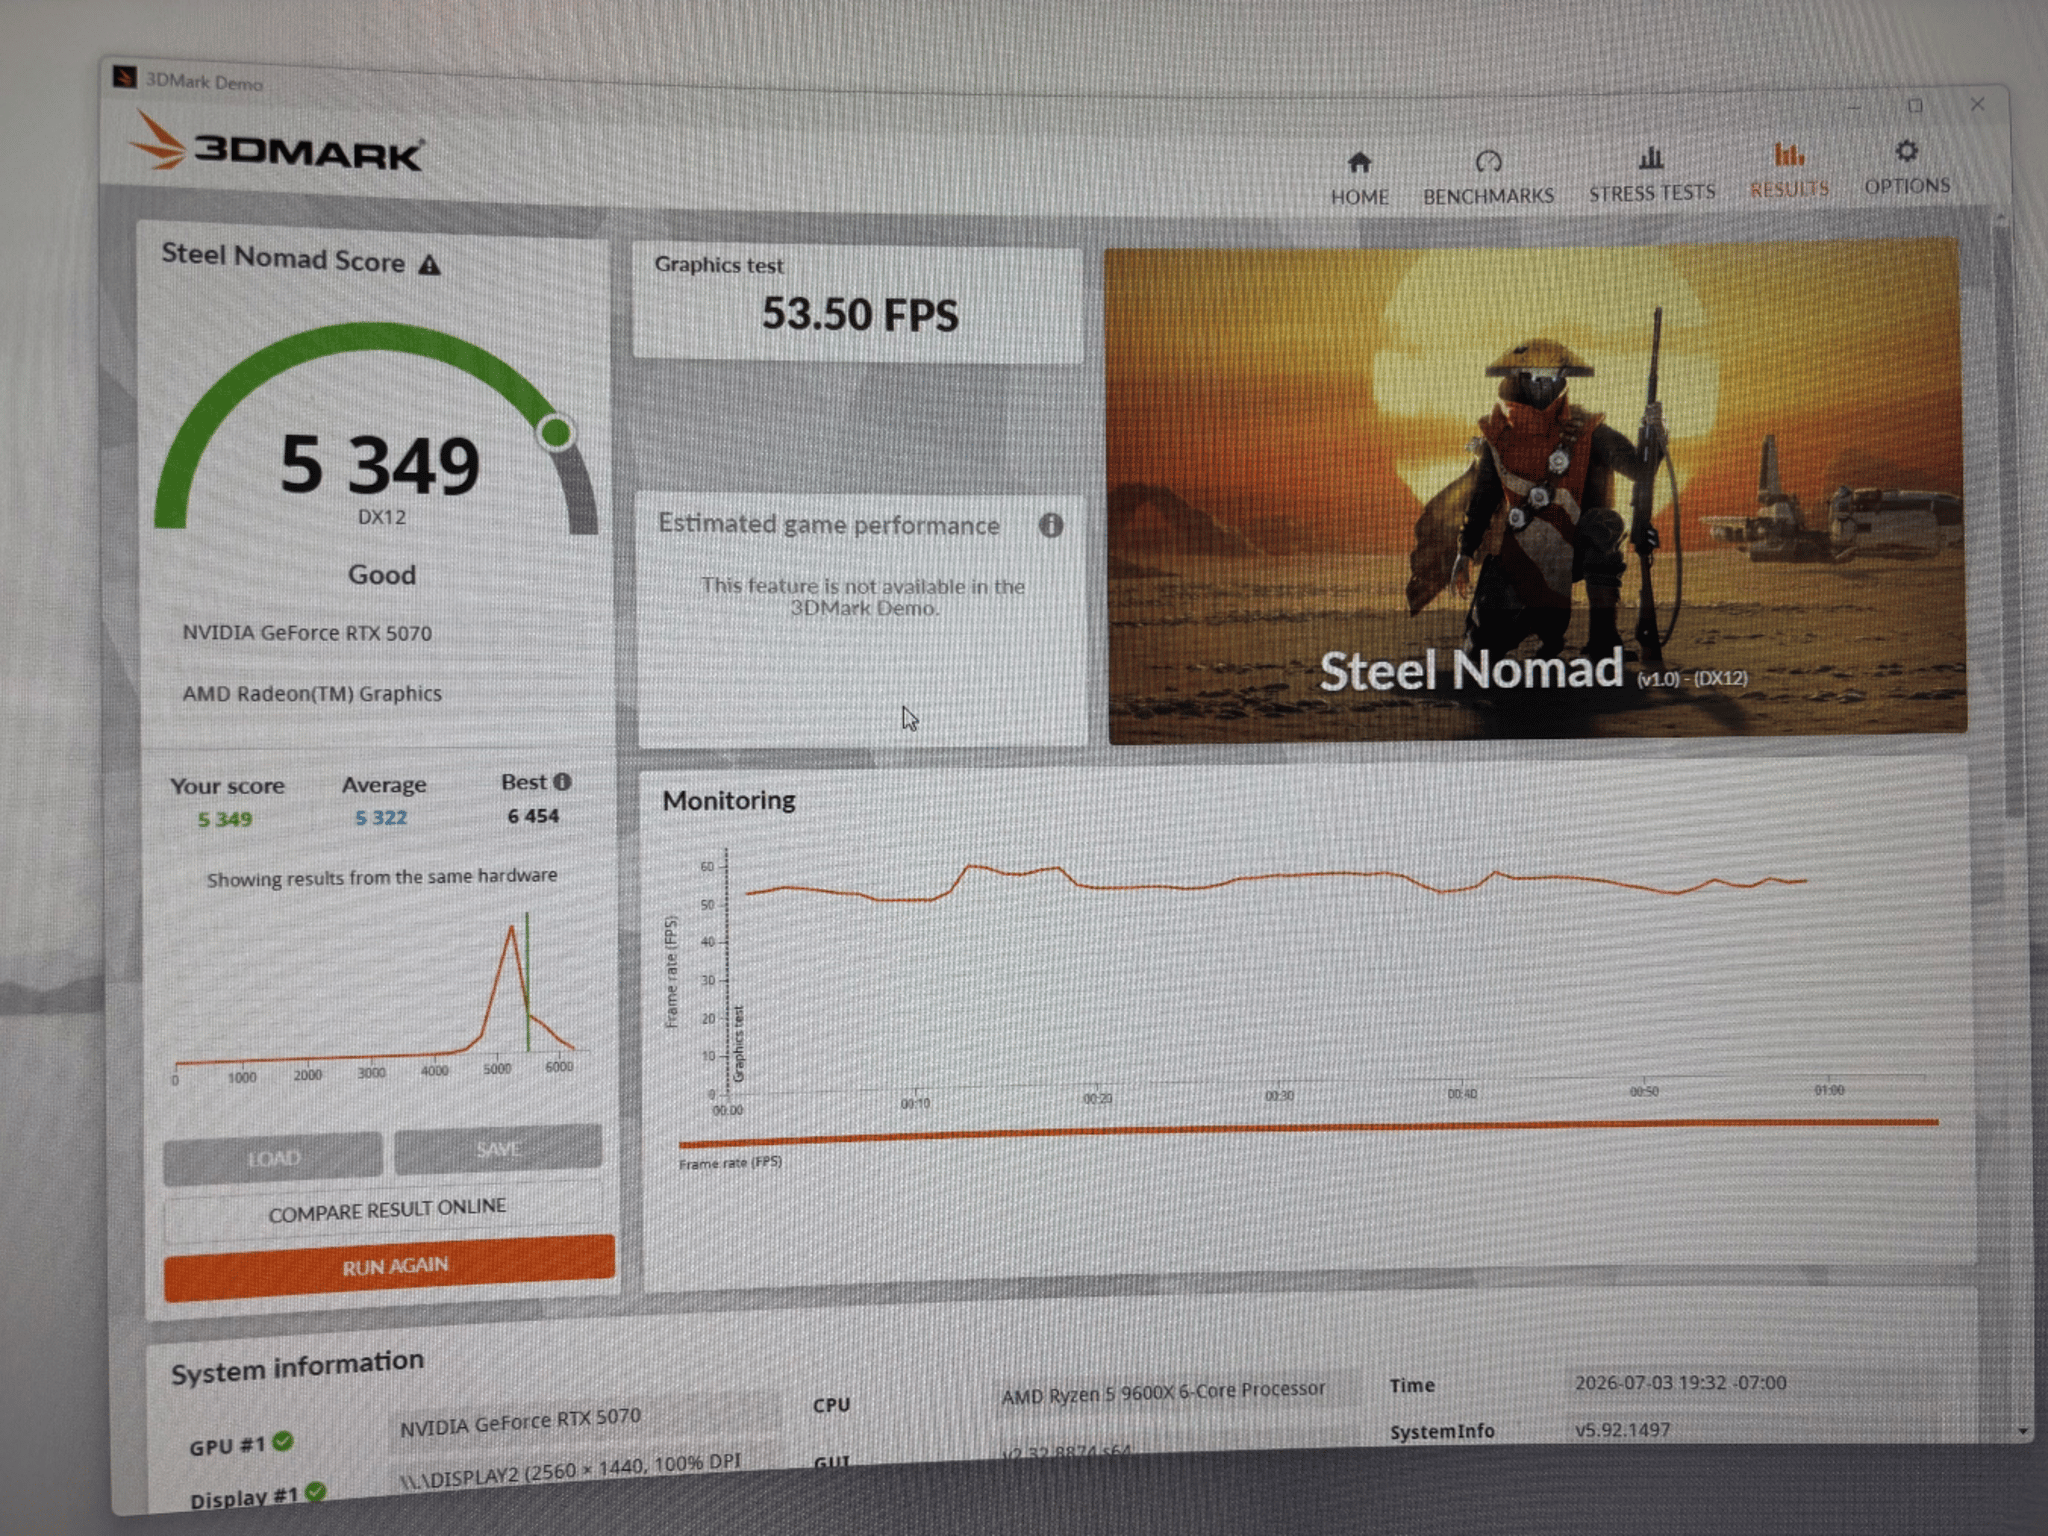Click COMPARE RESULT ONLINE
This screenshot has width=2048, height=1536.
coord(387,1210)
